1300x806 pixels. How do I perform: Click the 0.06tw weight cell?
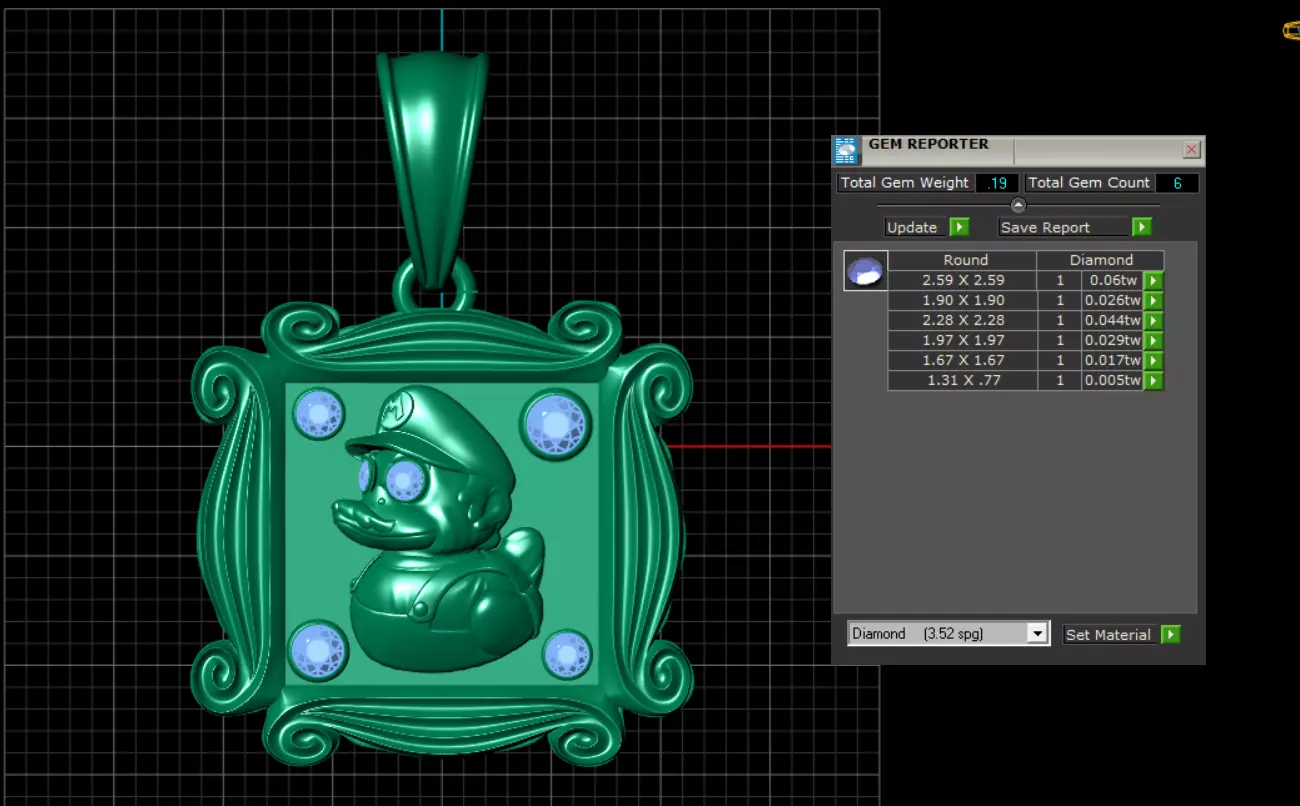pos(1113,280)
